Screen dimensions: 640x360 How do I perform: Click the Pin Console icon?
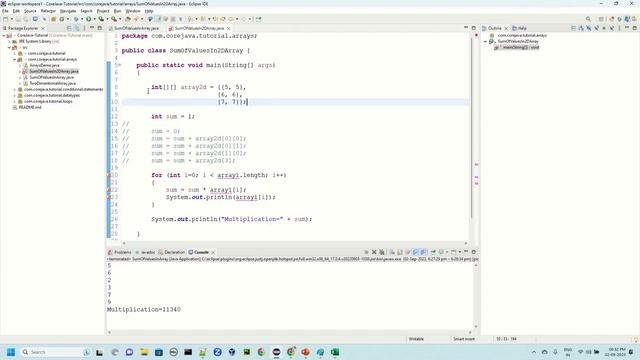(x=433, y=252)
